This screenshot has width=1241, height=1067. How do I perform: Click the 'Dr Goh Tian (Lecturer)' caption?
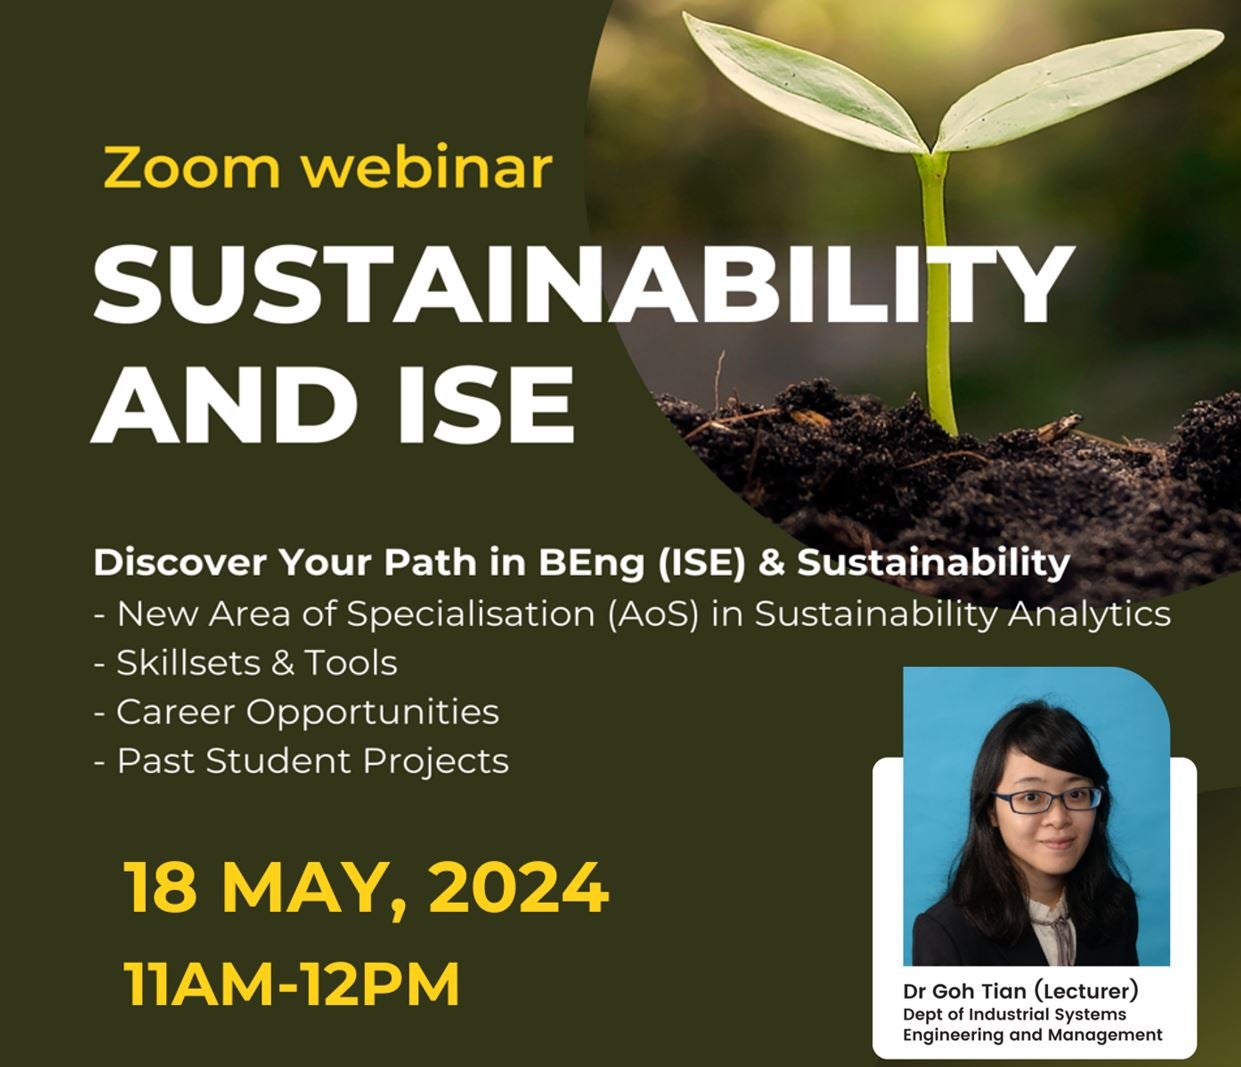pyautogui.click(x=1021, y=991)
